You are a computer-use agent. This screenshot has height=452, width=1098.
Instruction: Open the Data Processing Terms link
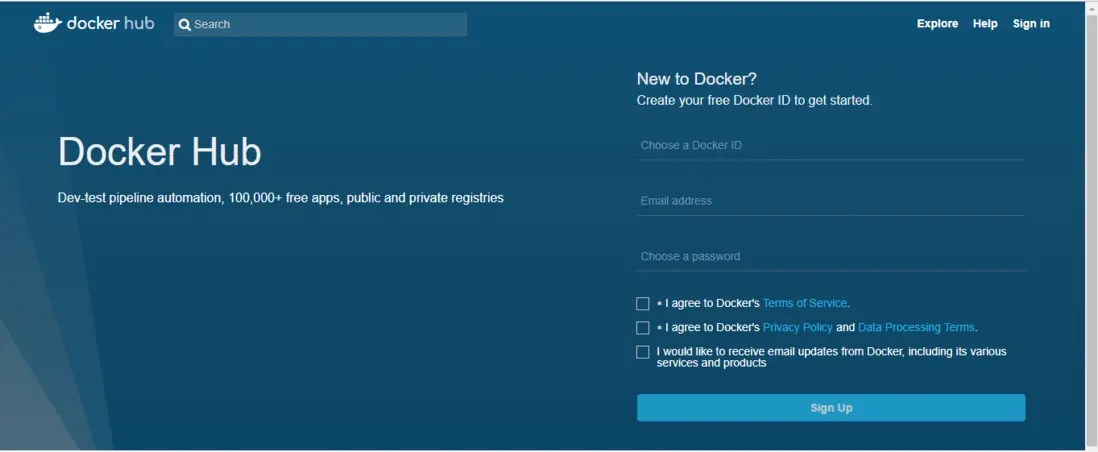[916, 327]
